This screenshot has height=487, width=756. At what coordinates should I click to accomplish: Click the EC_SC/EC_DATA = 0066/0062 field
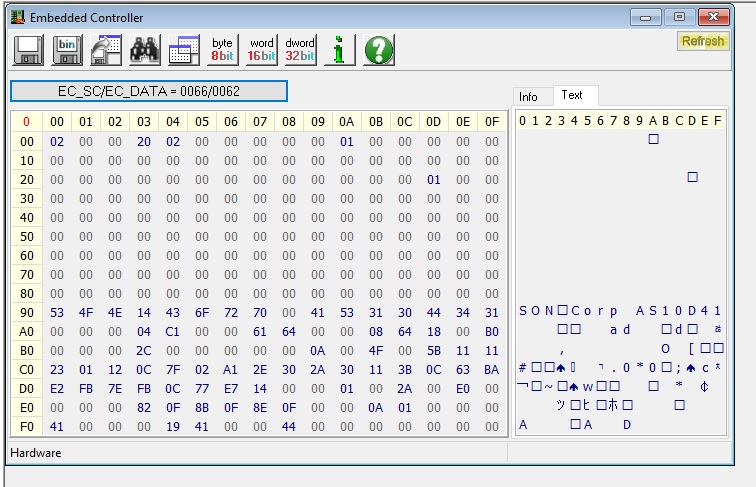149,91
